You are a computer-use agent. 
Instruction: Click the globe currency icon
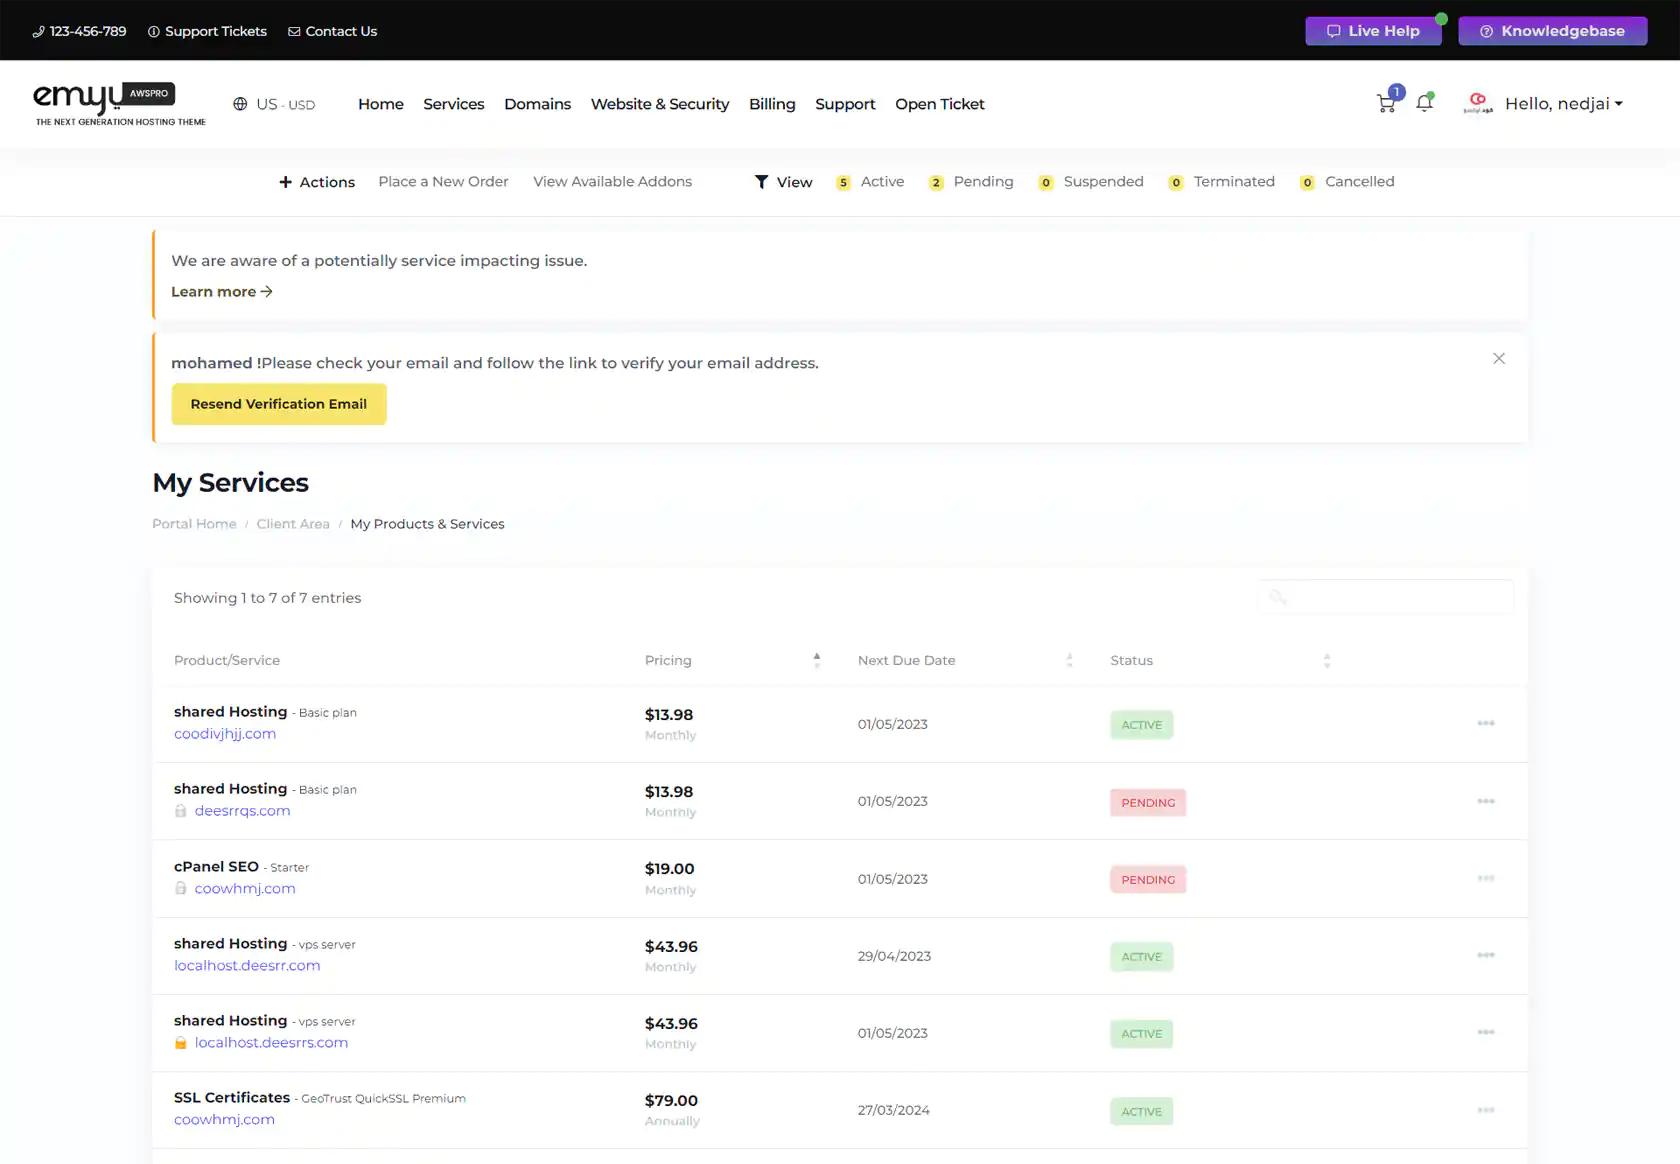pyautogui.click(x=240, y=104)
